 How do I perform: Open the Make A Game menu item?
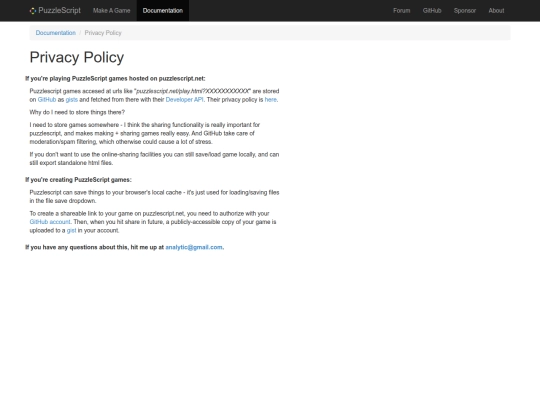[x=111, y=11]
